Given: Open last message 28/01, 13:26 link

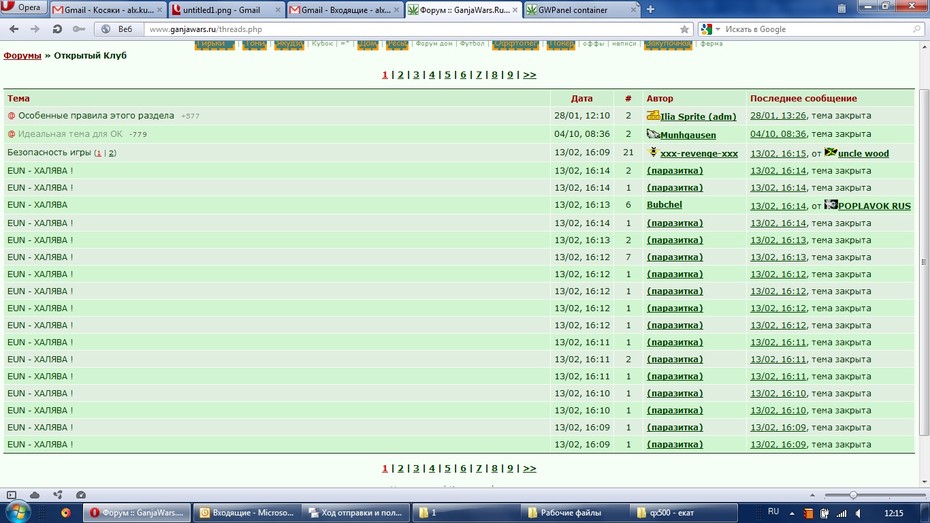Looking at the screenshot, I should 778,116.
